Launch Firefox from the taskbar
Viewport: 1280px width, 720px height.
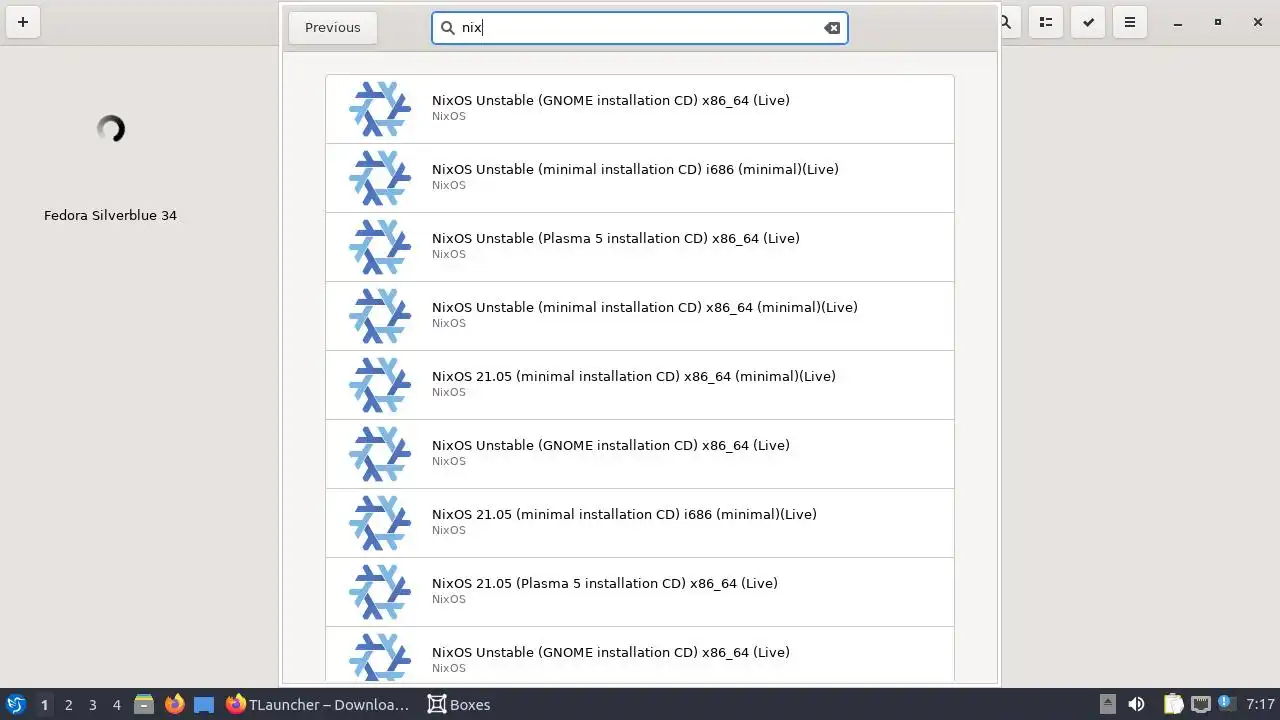pos(174,705)
